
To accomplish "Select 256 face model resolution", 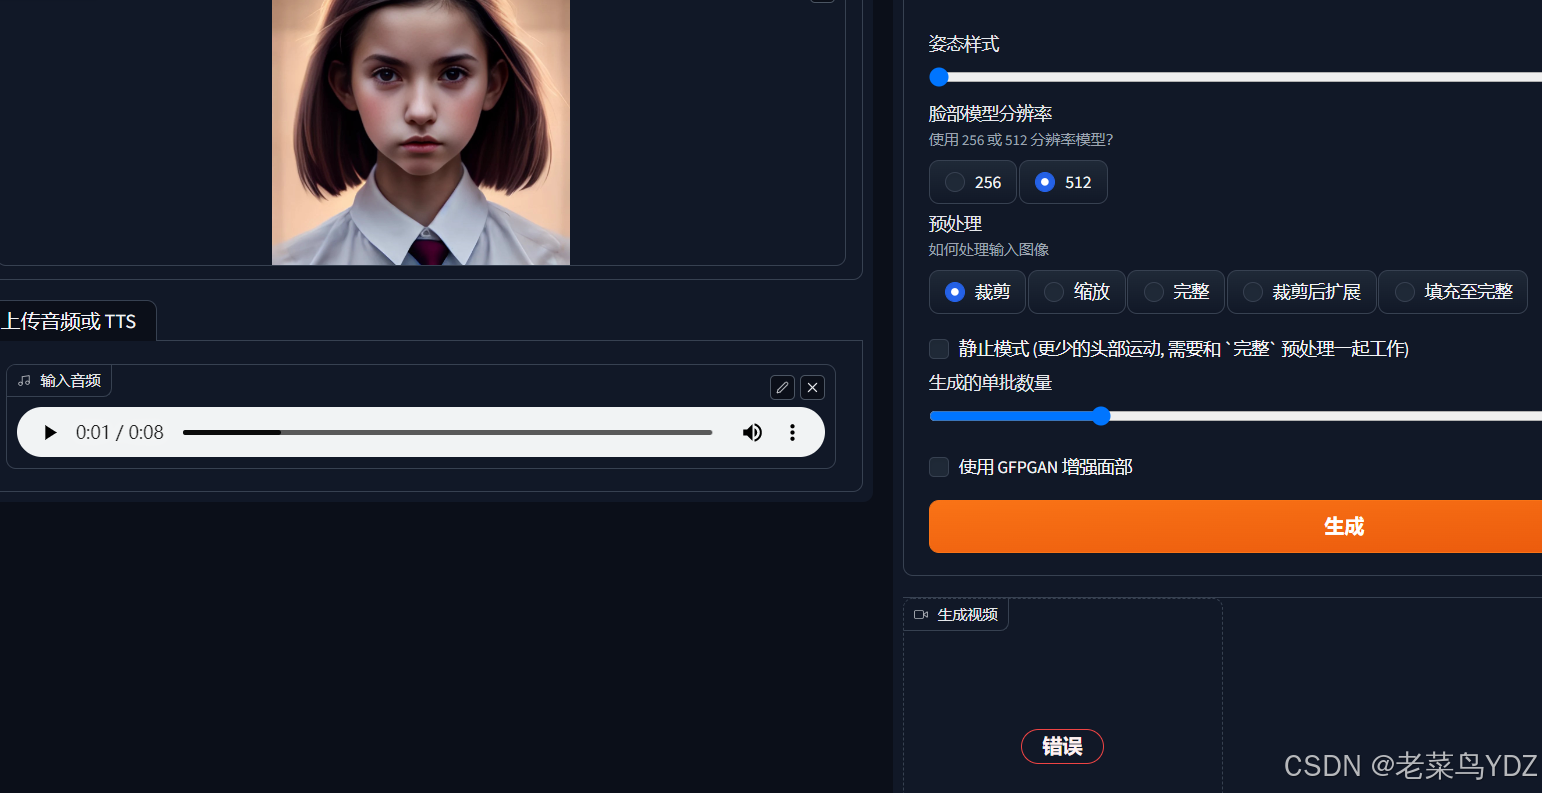I will coord(973,182).
